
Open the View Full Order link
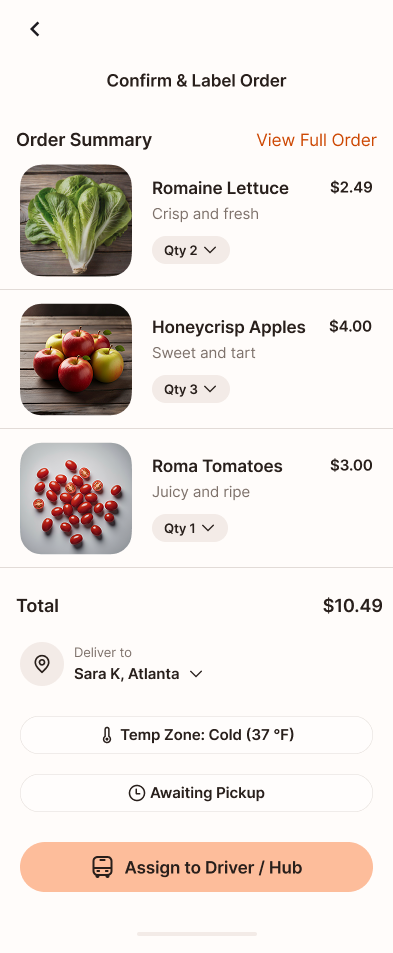(x=316, y=140)
